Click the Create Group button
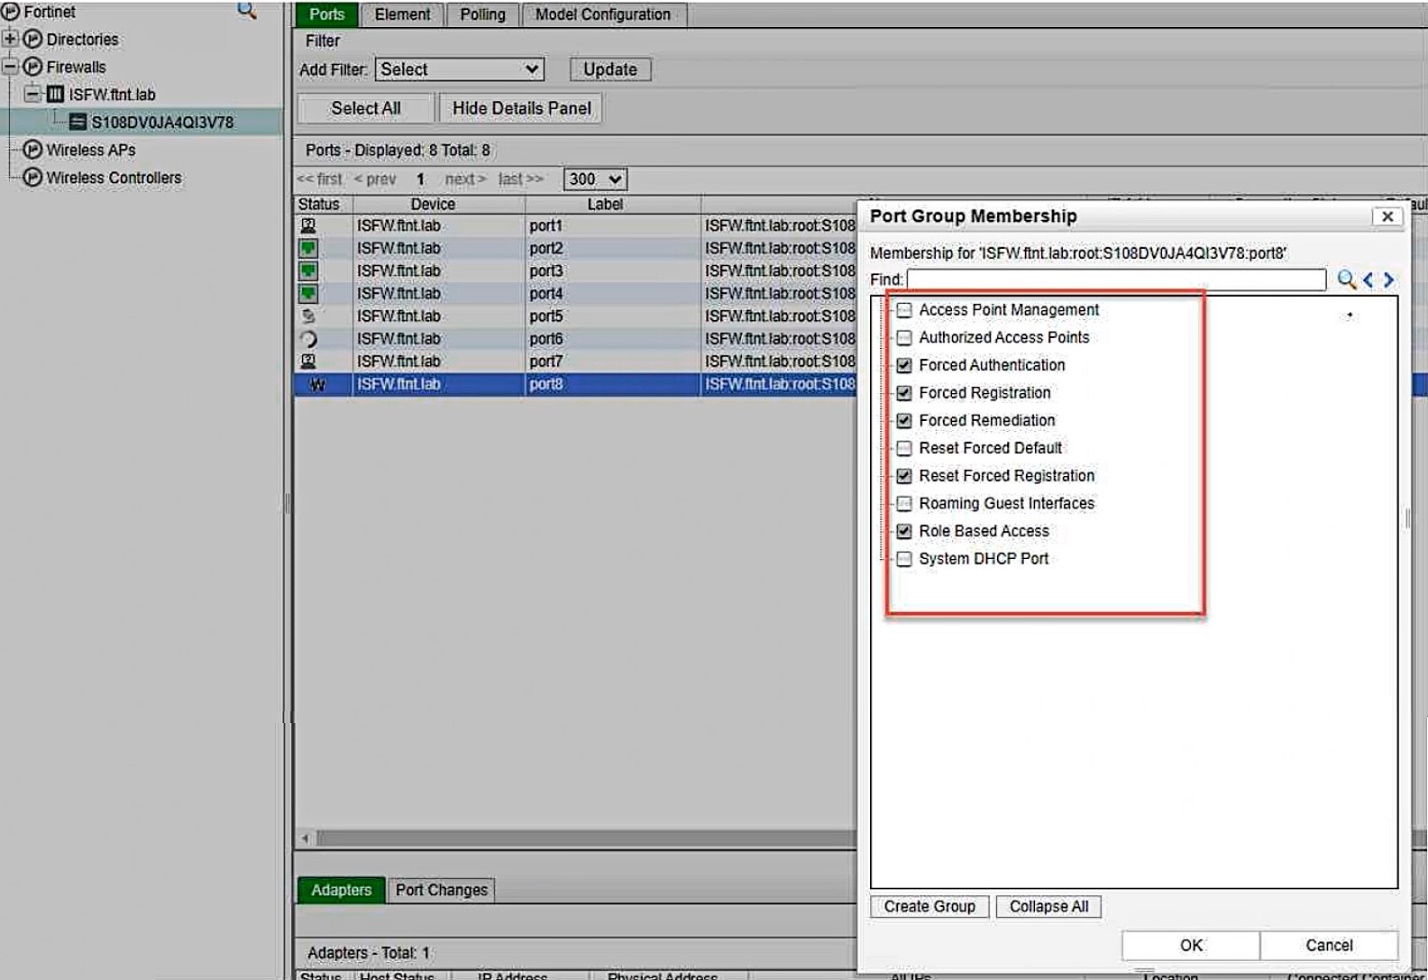 click(929, 907)
